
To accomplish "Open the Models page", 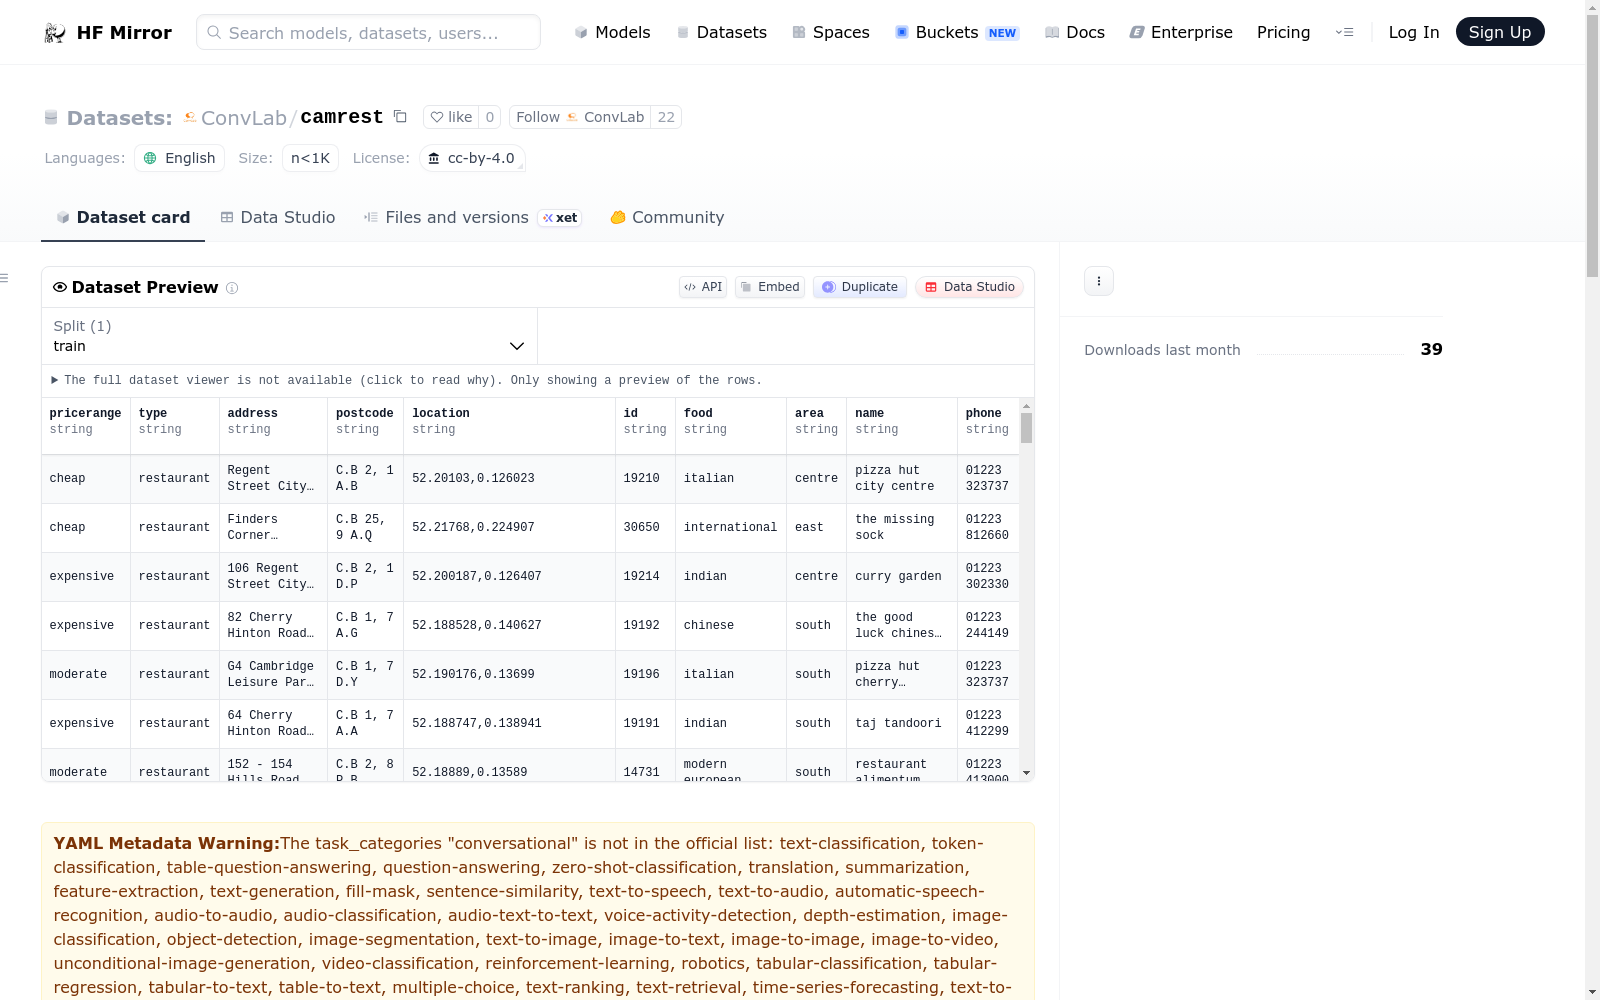I will coord(612,32).
